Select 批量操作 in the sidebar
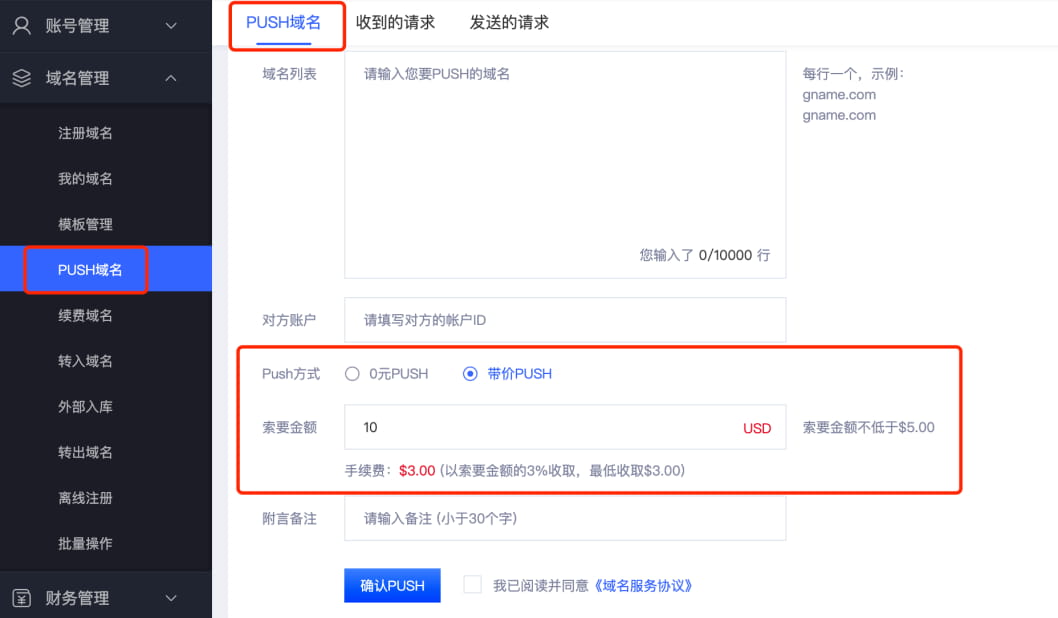This screenshot has height=618, width=1058. point(85,542)
